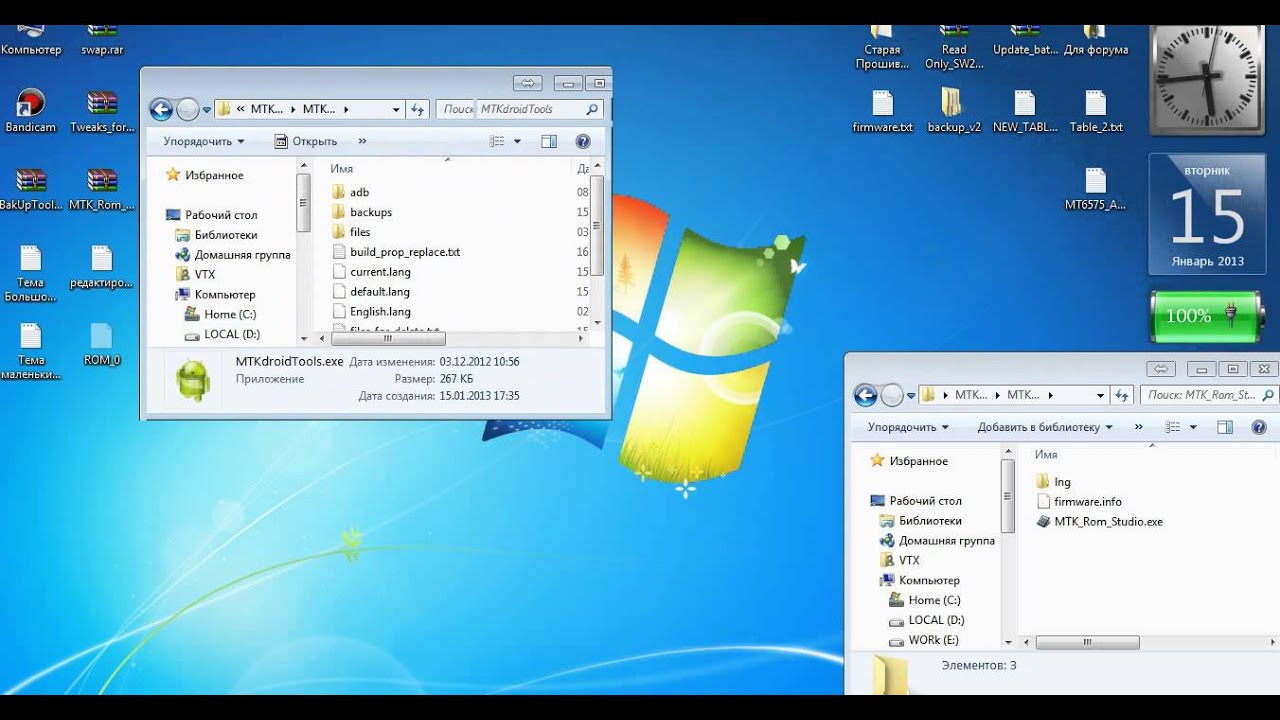Viewport: 1280px width, 720px height.
Task: Open Tweaks_for archive desktop icon
Action: click(x=102, y=110)
